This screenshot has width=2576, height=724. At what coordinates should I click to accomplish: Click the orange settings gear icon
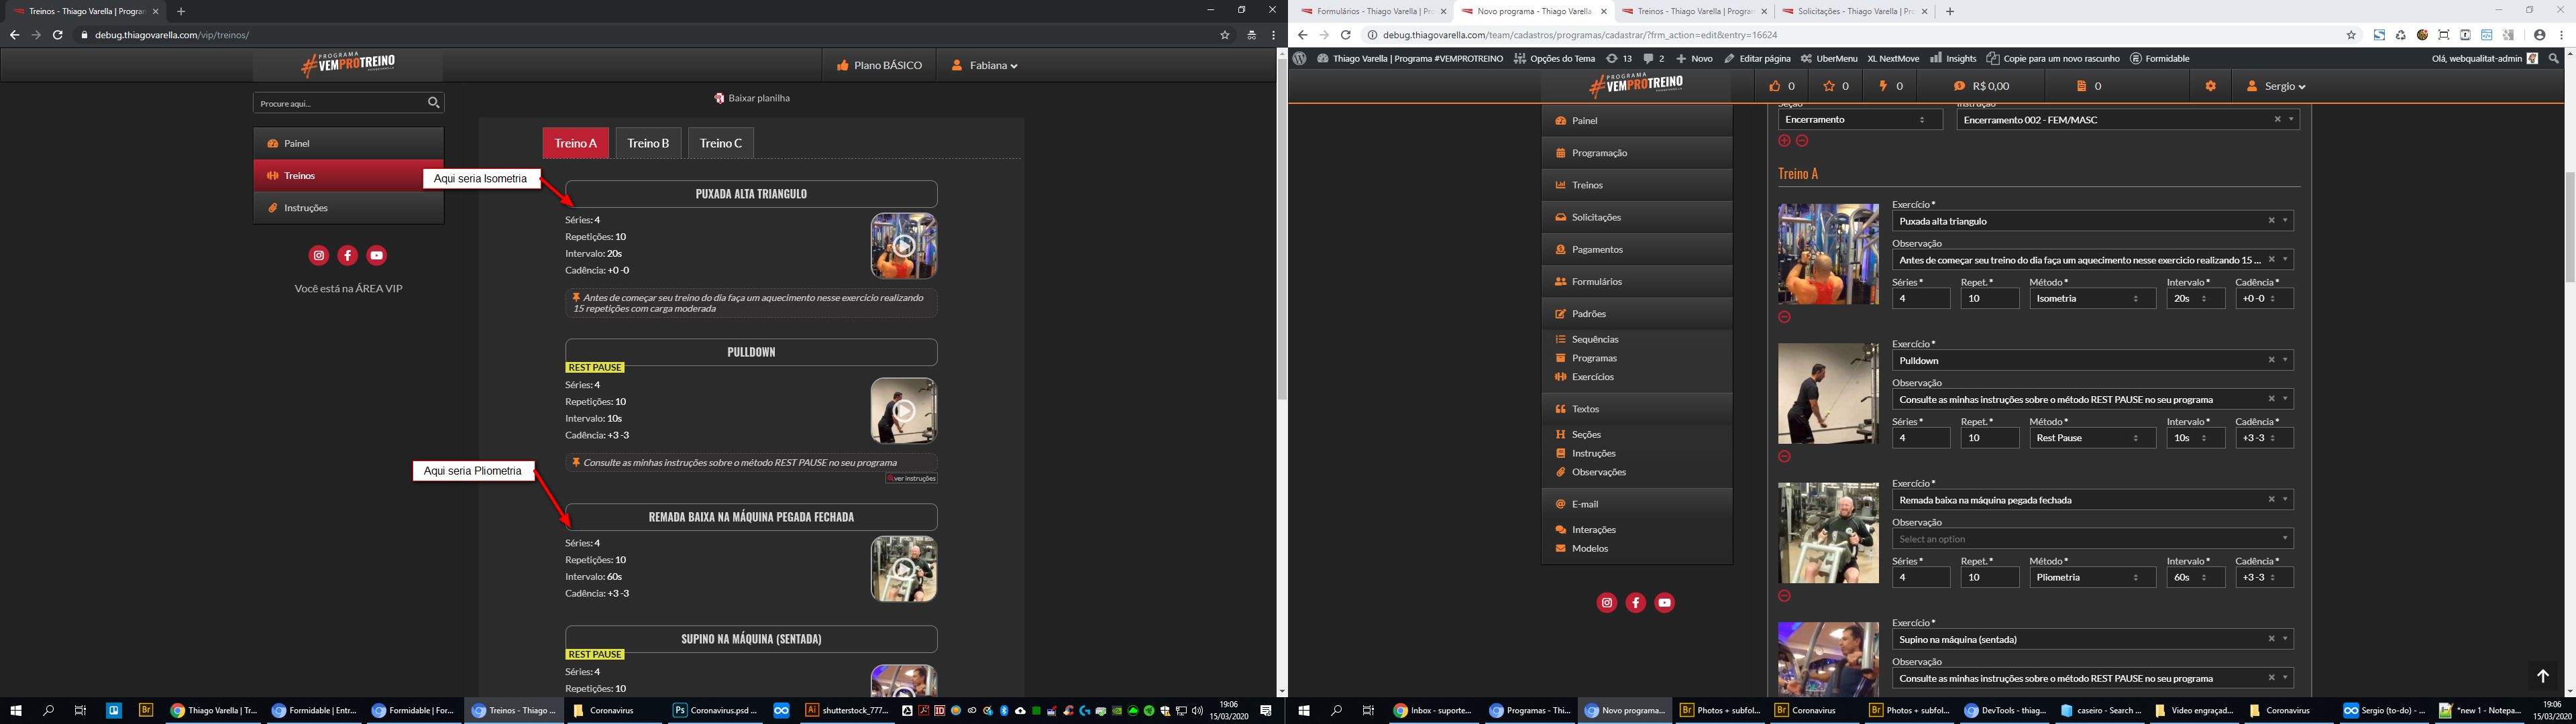(x=2210, y=86)
